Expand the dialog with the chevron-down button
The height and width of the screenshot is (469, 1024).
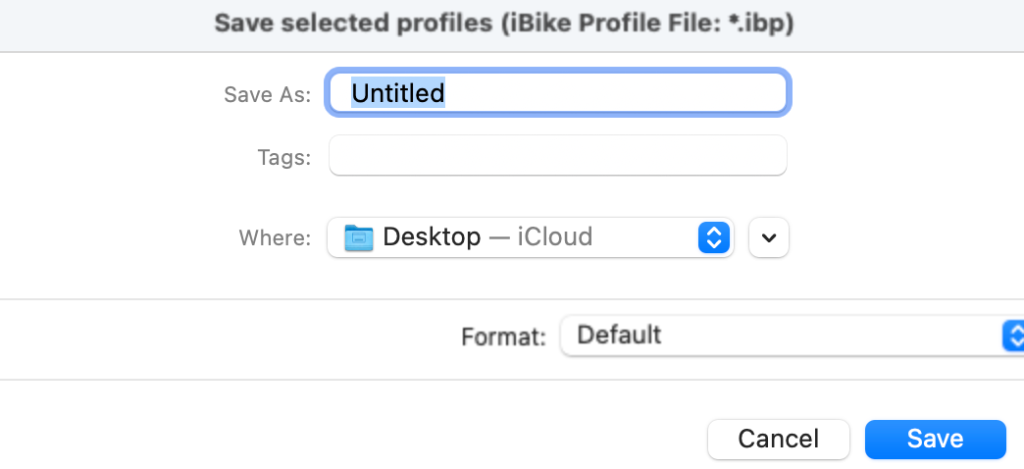[769, 238]
